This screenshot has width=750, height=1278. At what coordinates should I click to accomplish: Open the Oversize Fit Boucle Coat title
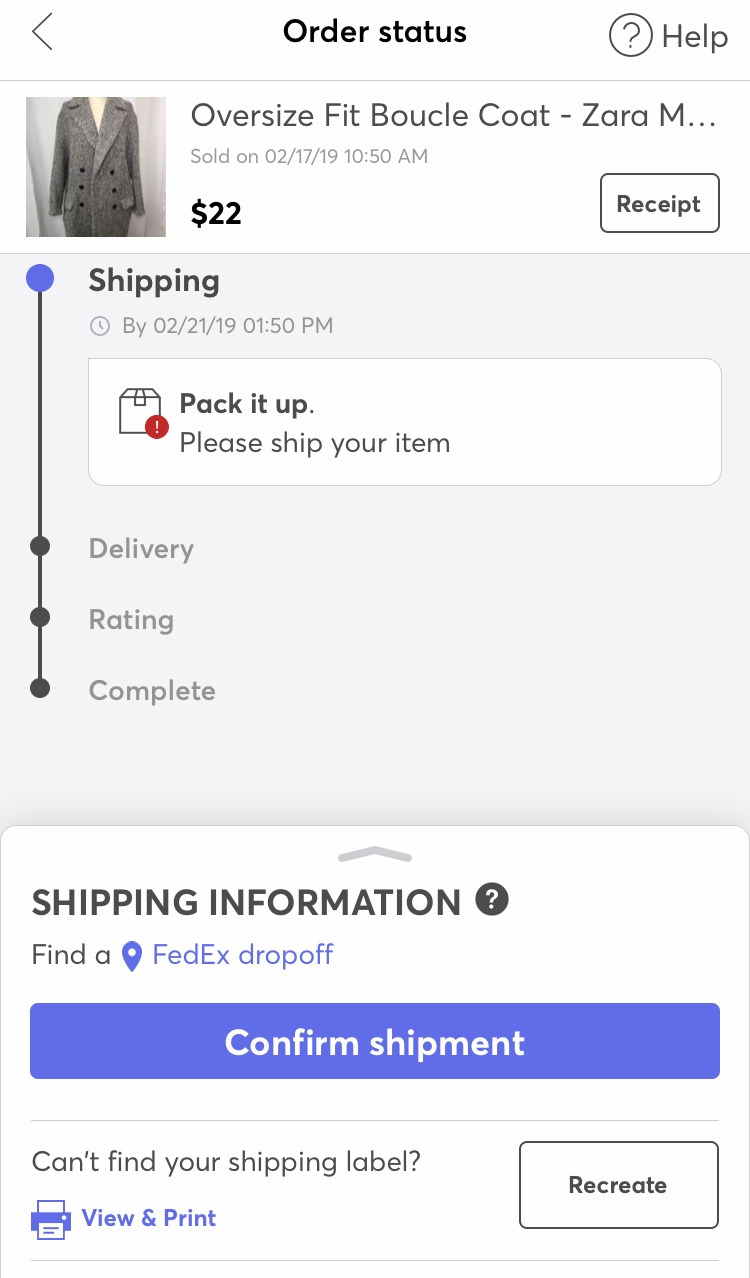click(x=454, y=116)
